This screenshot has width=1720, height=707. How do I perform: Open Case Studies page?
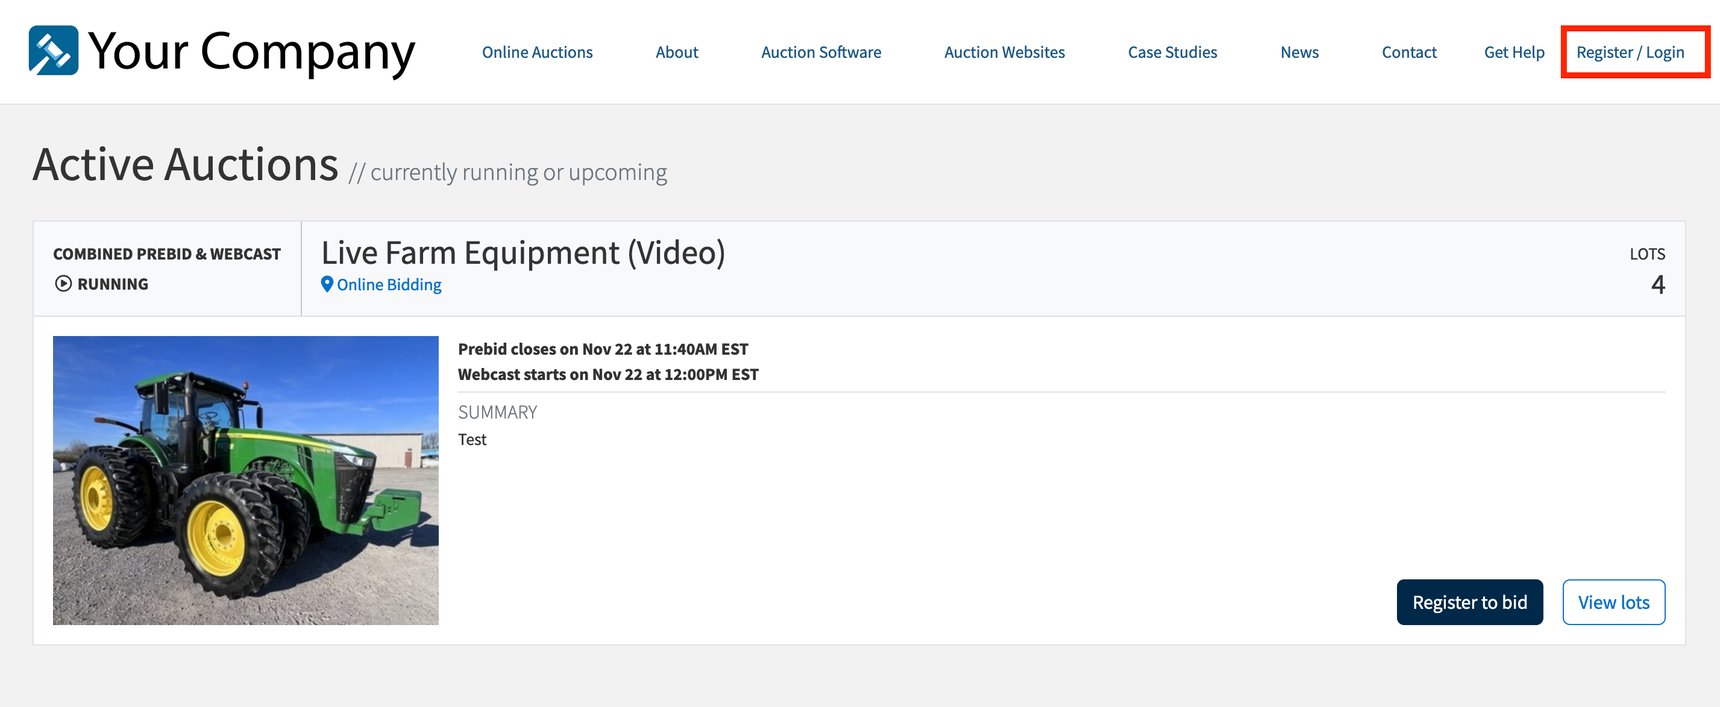1172,52
